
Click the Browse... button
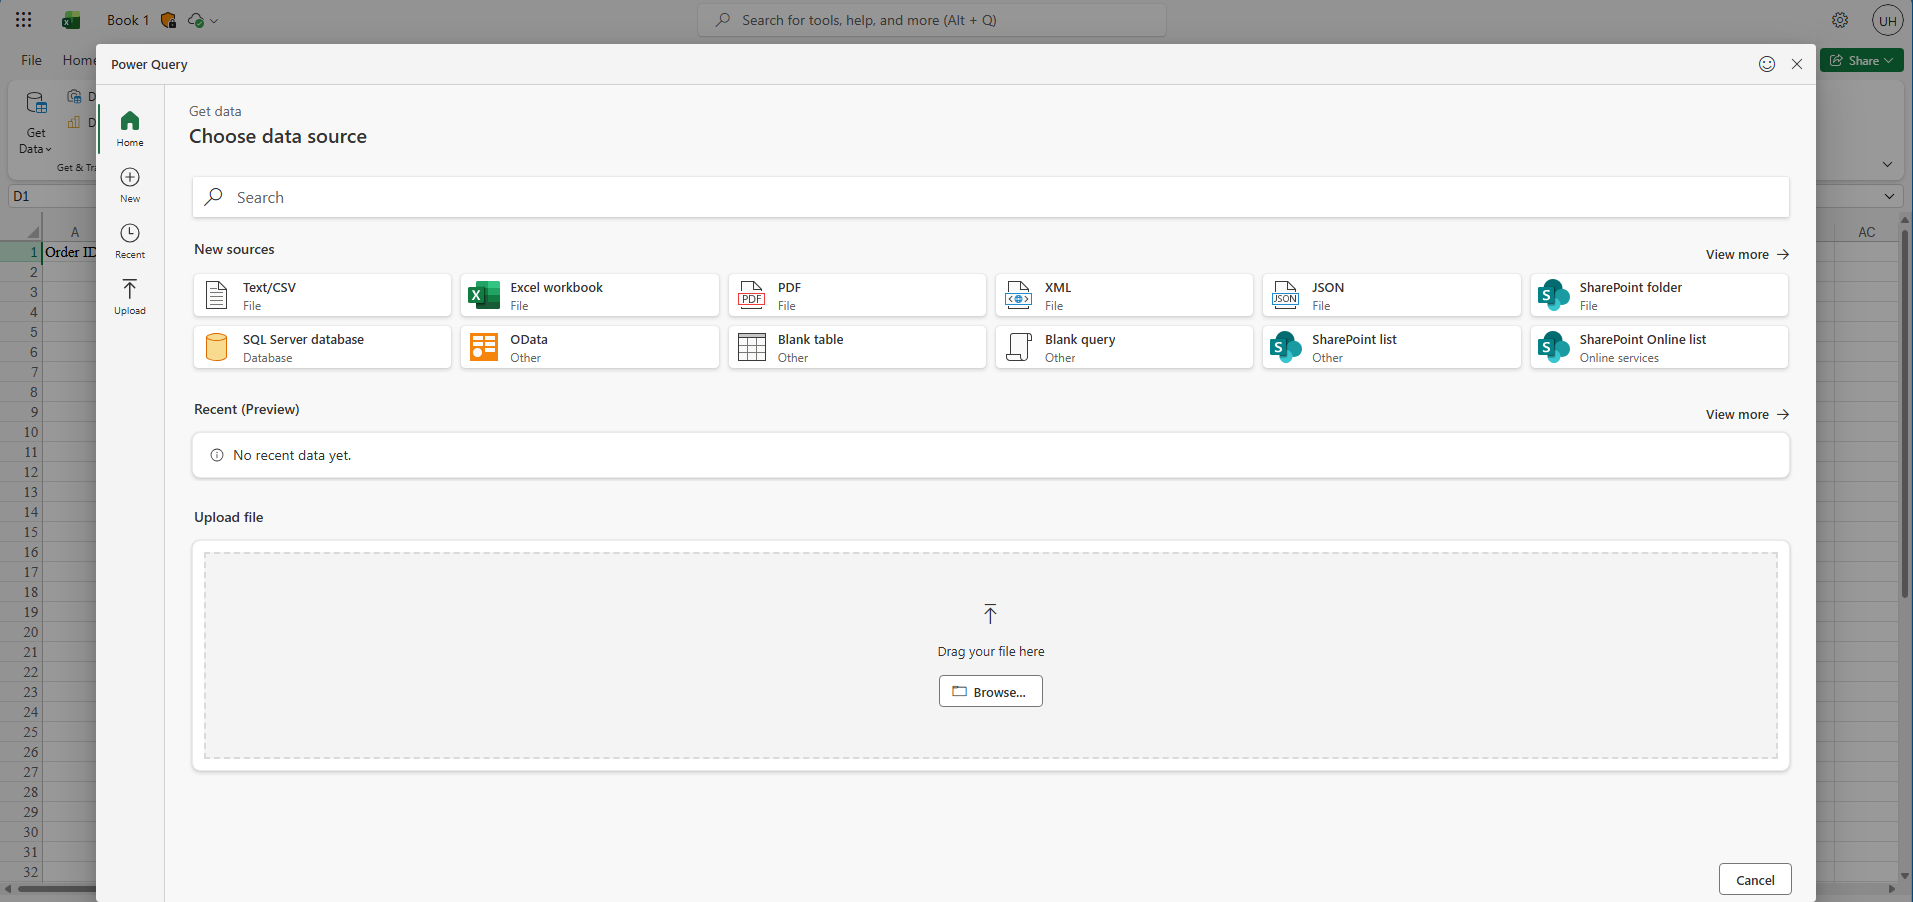[990, 691]
